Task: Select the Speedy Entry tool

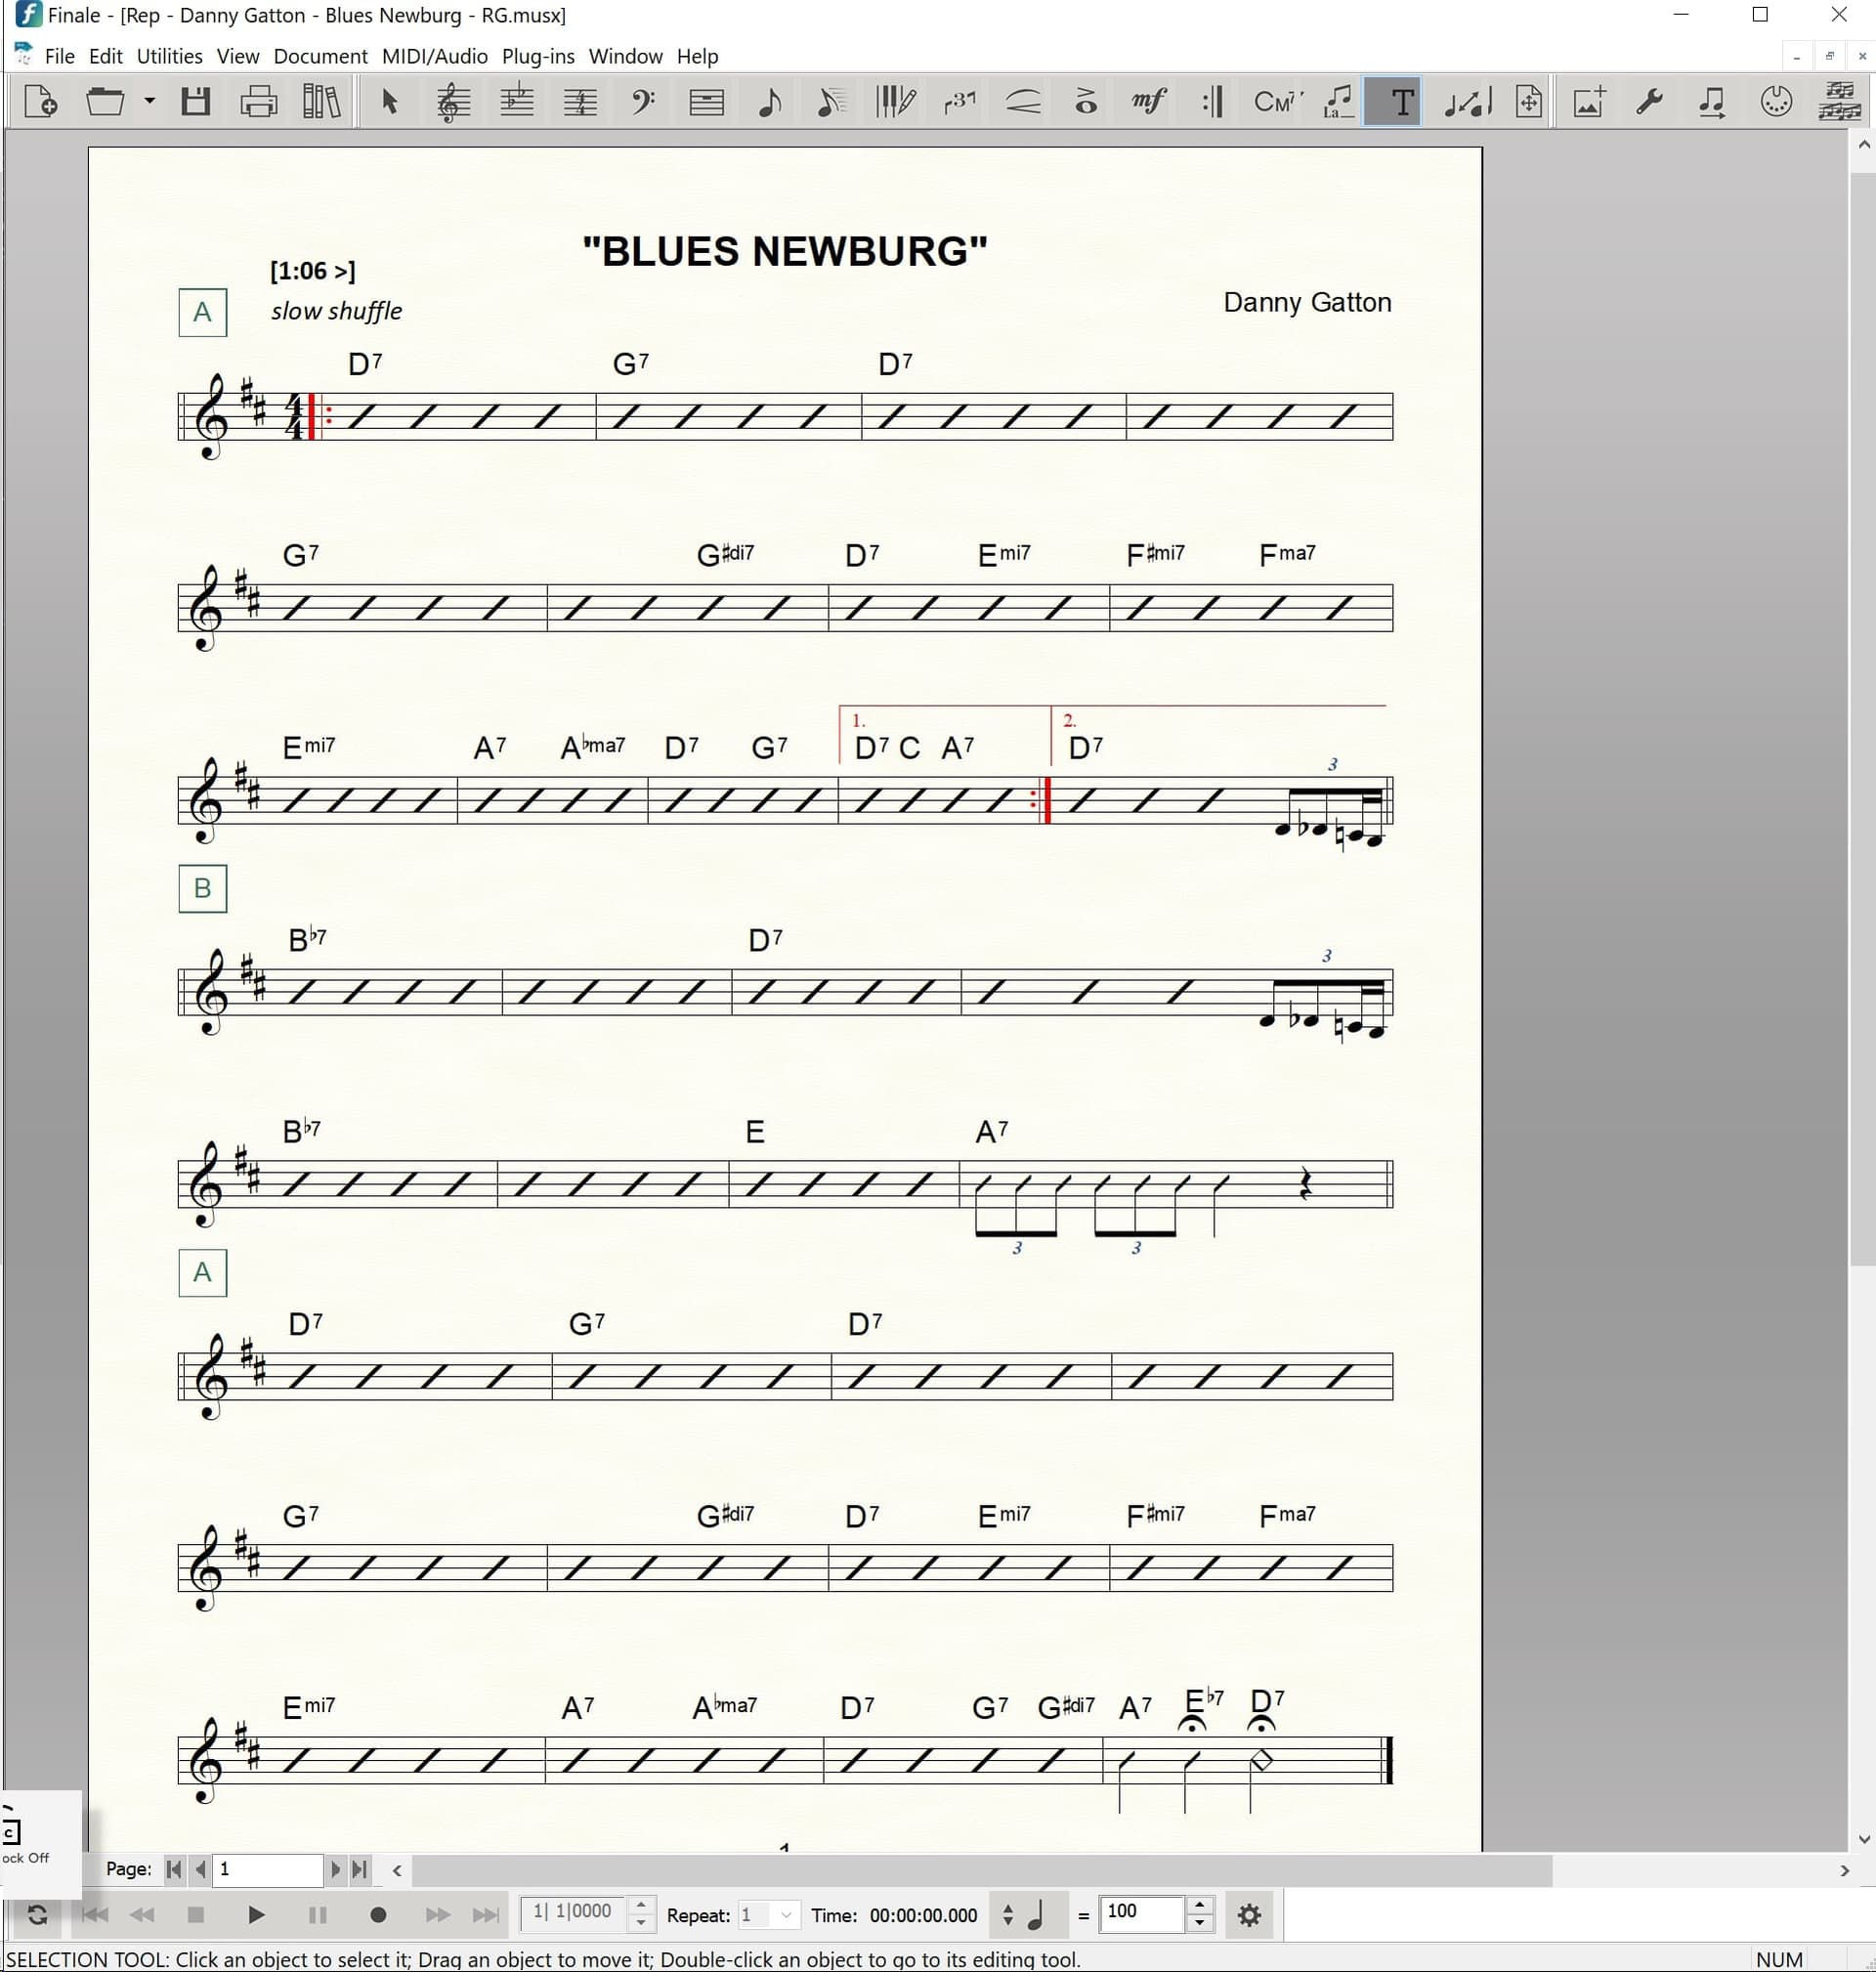Action: point(831,102)
